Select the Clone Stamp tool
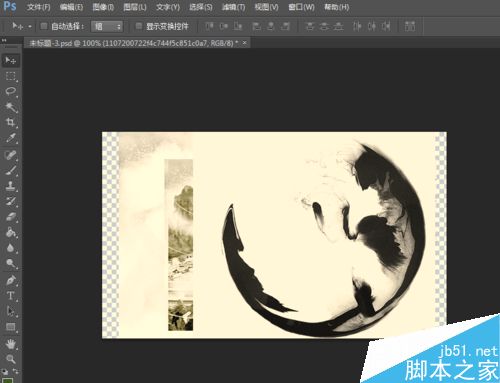The height and width of the screenshot is (383, 500). pos(11,186)
